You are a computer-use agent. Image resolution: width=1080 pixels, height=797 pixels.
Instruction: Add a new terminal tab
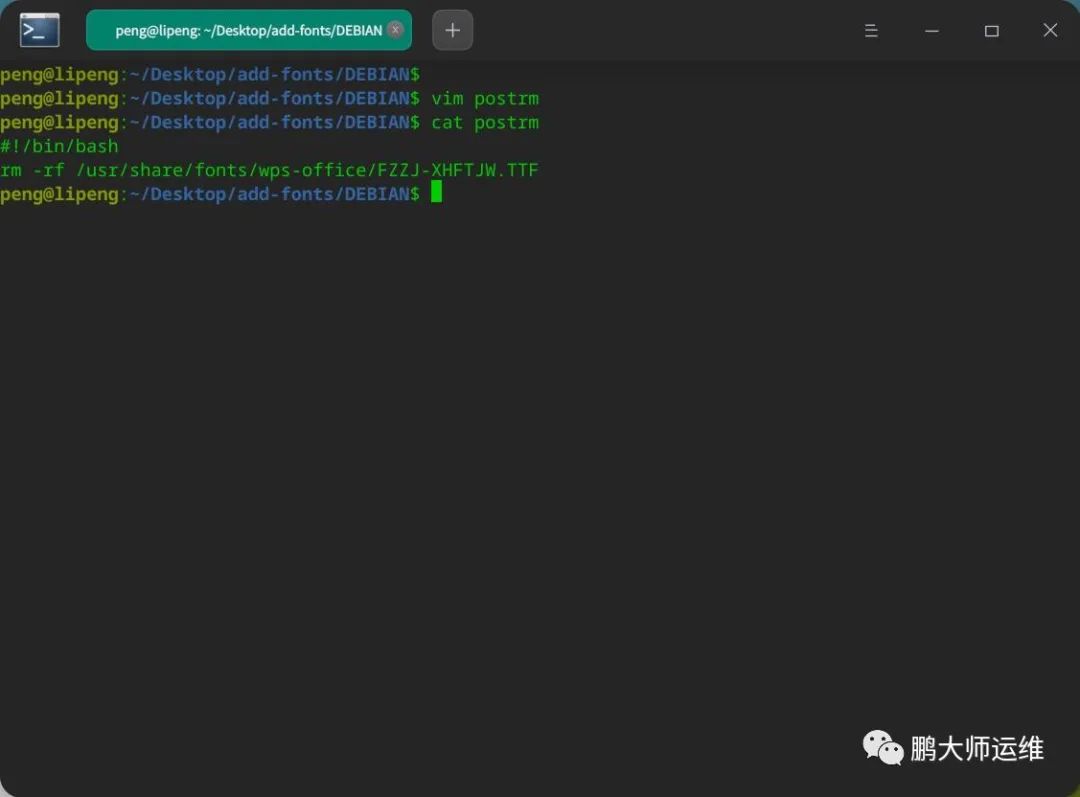click(x=452, y=30)
